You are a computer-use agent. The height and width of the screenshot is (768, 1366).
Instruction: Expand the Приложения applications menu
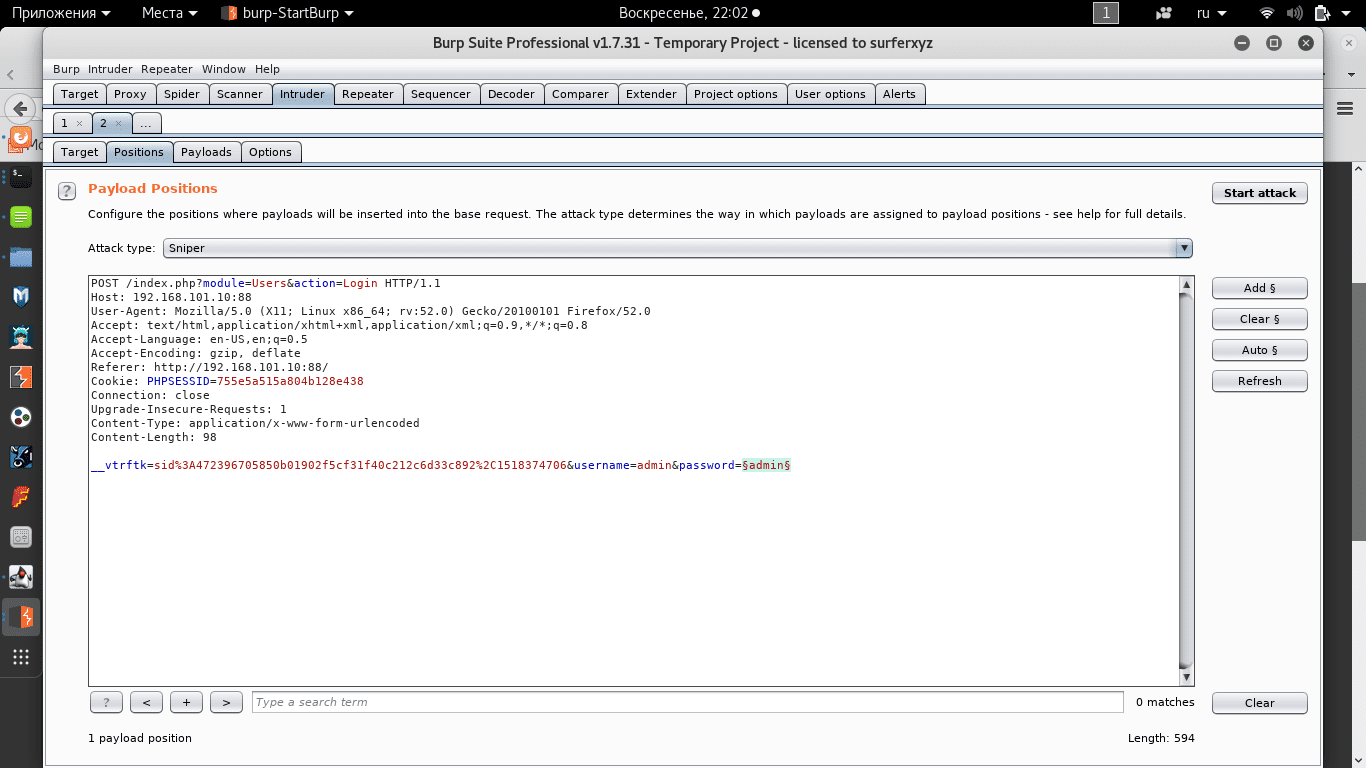point(61,13)
